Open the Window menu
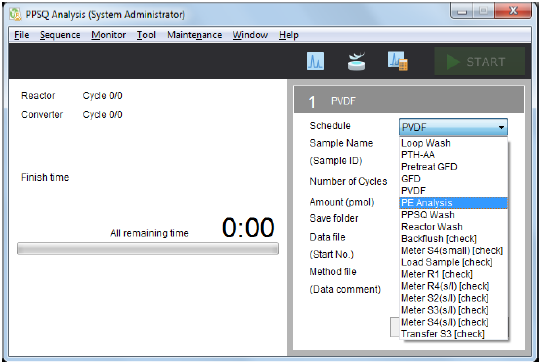541x363 pixels. 250,35
